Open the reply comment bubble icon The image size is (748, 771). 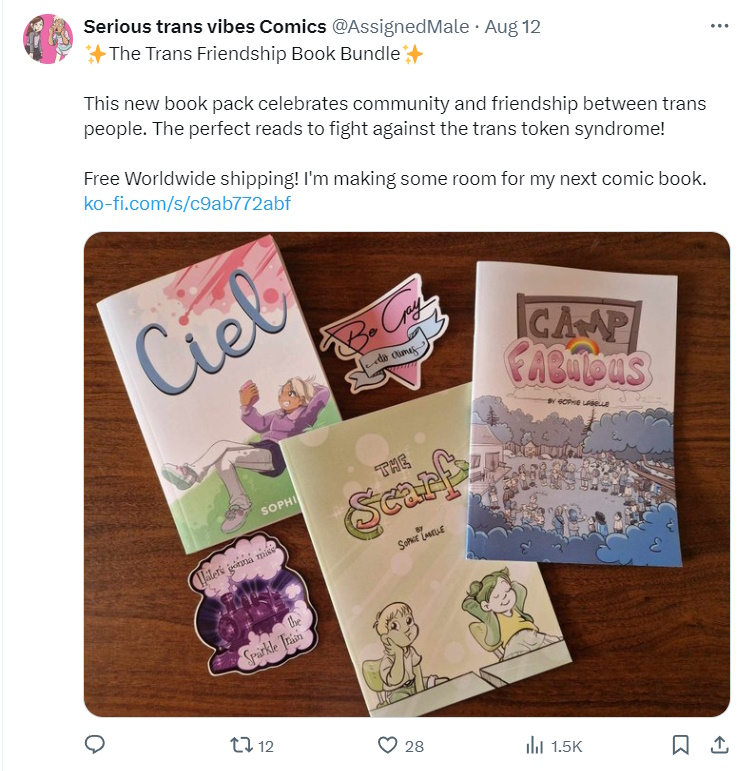[x=94, y=745]
